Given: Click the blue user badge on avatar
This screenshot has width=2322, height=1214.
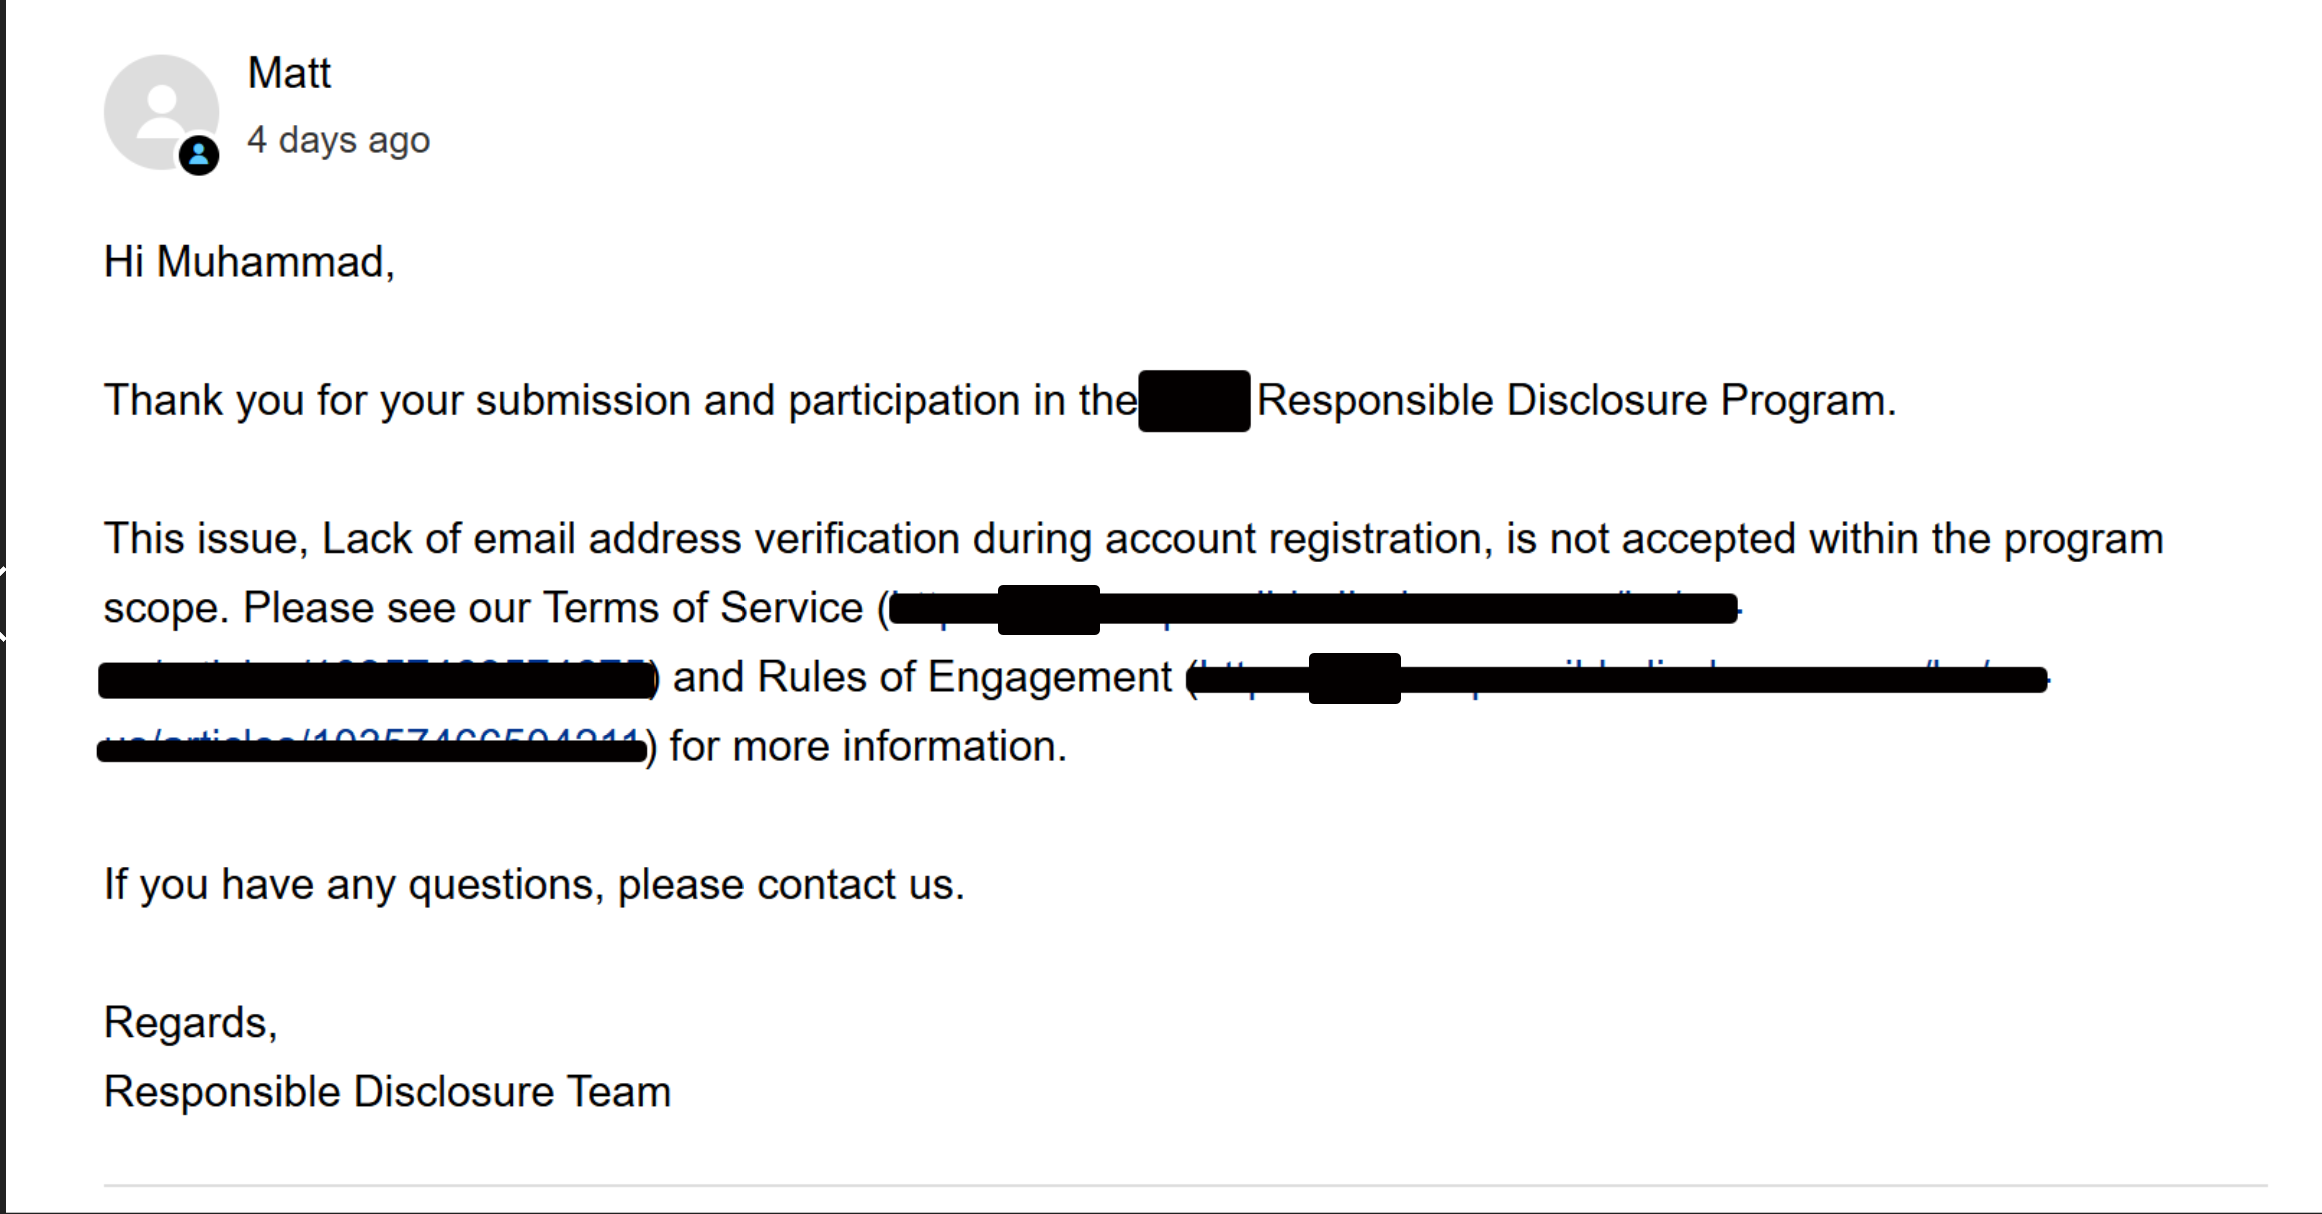Looking at the screenshot, I should pos(199,155).
